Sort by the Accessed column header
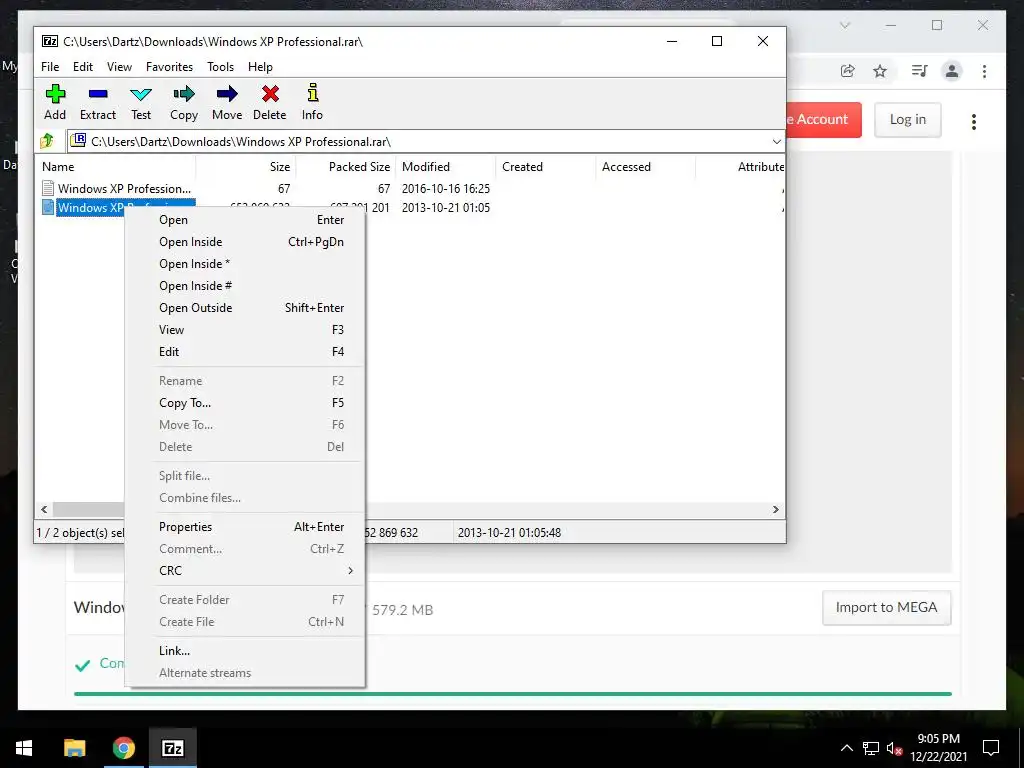Image resolution: width=1024 pixels, height=768 pixels. tap(646, 167)
